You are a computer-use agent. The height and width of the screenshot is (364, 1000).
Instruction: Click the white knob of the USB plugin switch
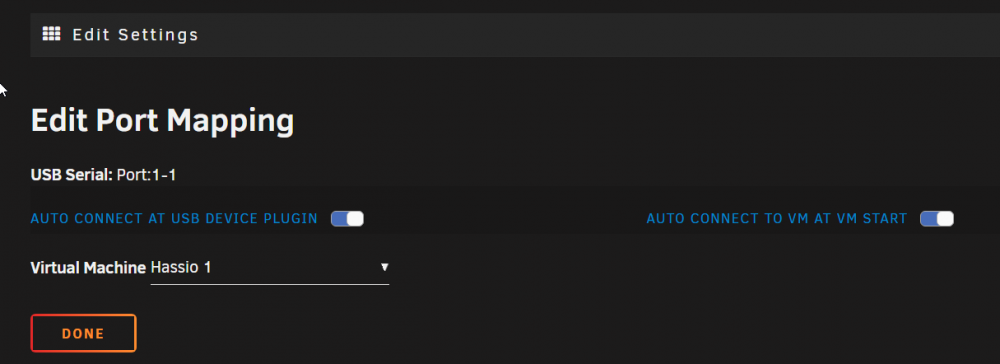(x=355, y=219)
